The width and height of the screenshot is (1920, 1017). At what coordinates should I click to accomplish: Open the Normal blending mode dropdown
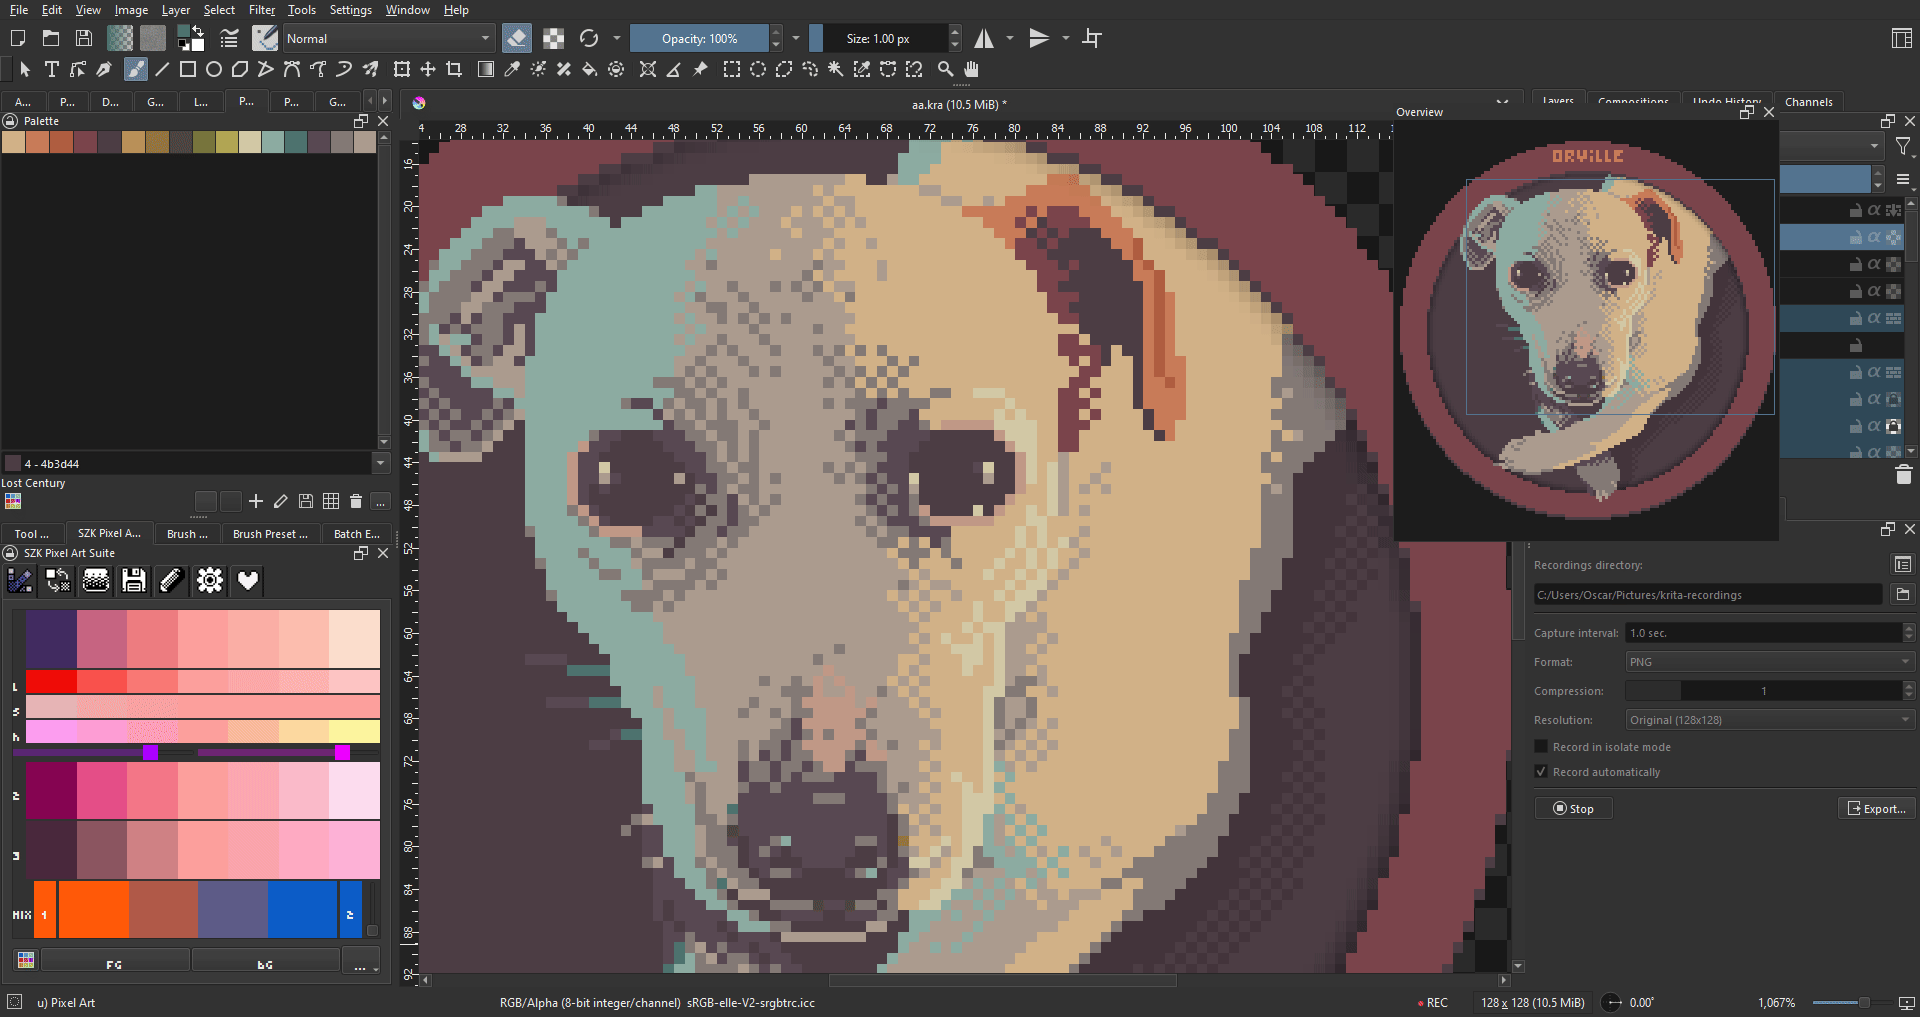click(x=388, y=38)
